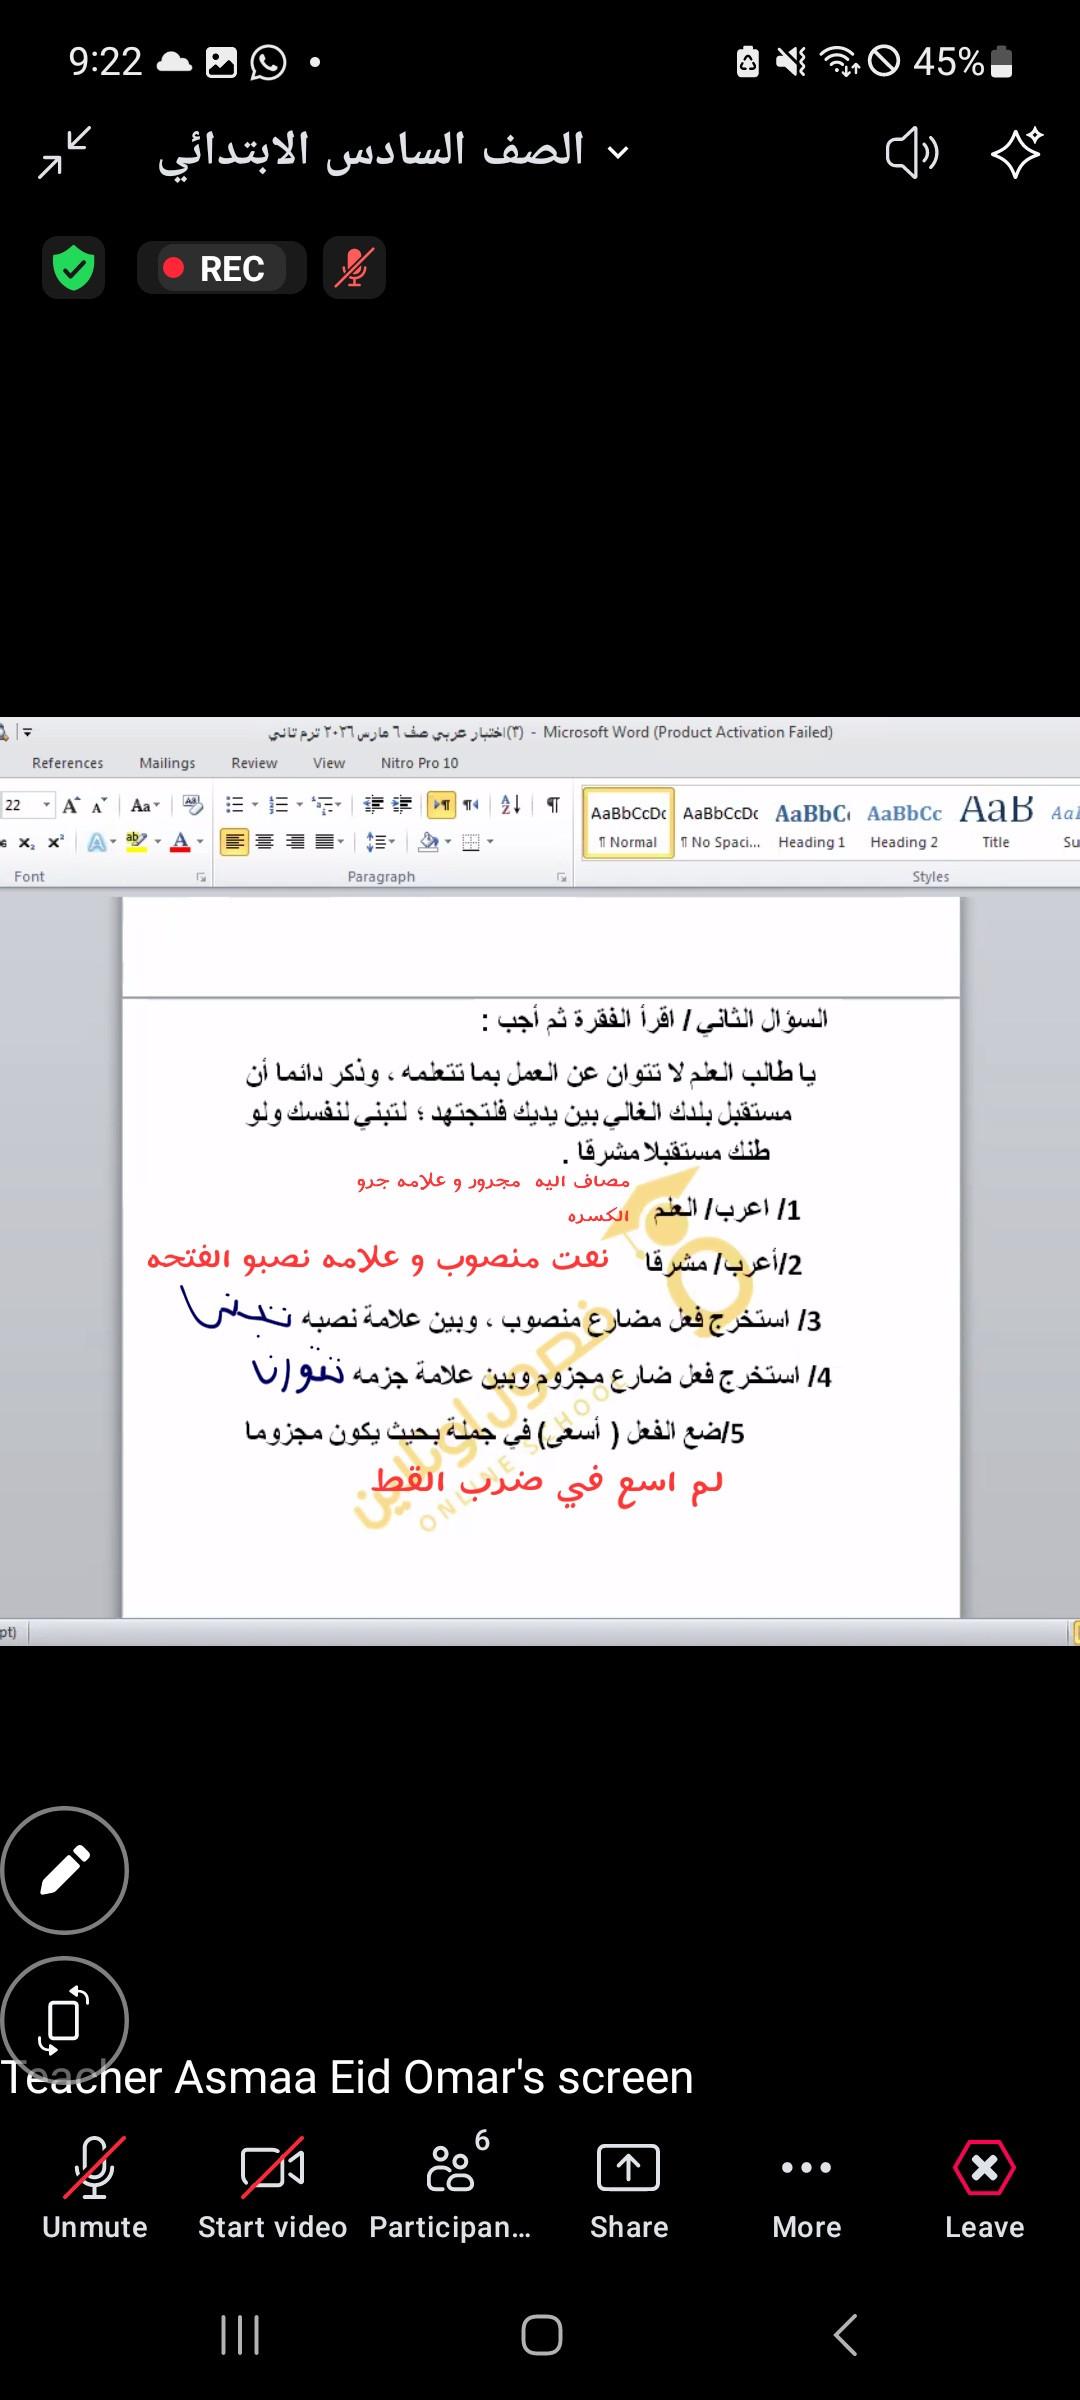Tap the Android home button
The image size is (1080, 2400).
[541, 2335]
